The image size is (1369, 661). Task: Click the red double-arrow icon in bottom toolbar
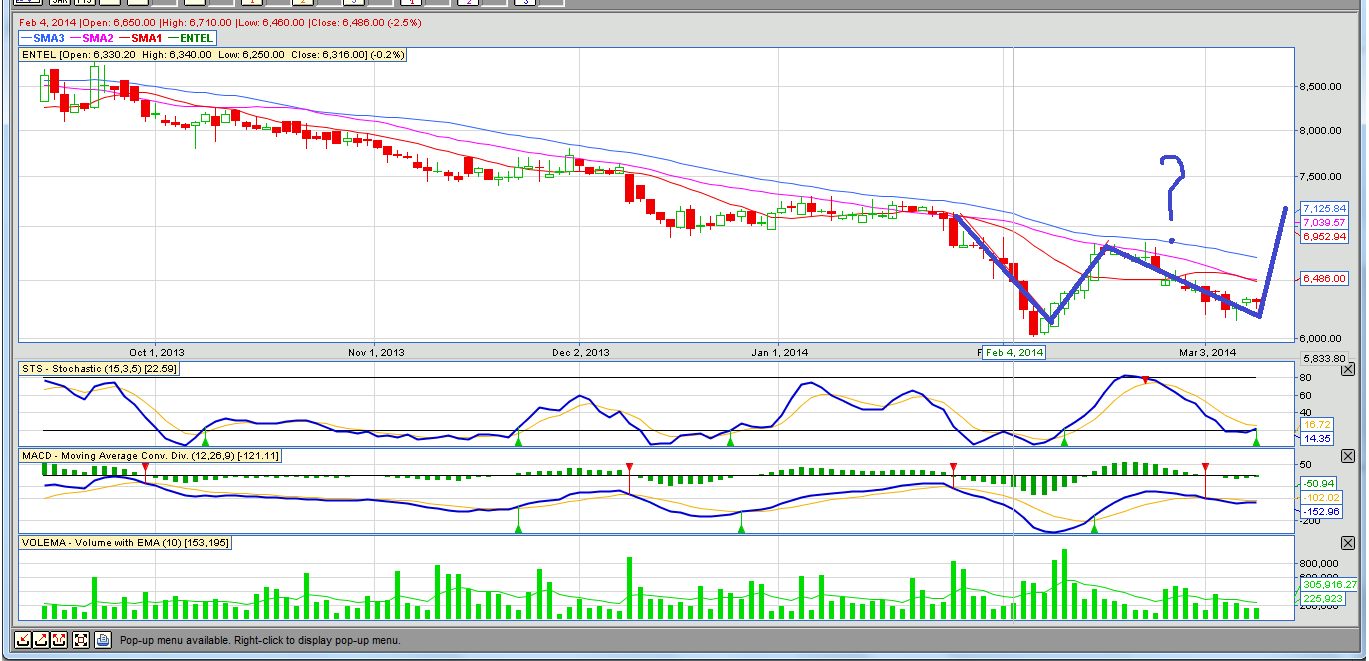(x=60, y=640)
